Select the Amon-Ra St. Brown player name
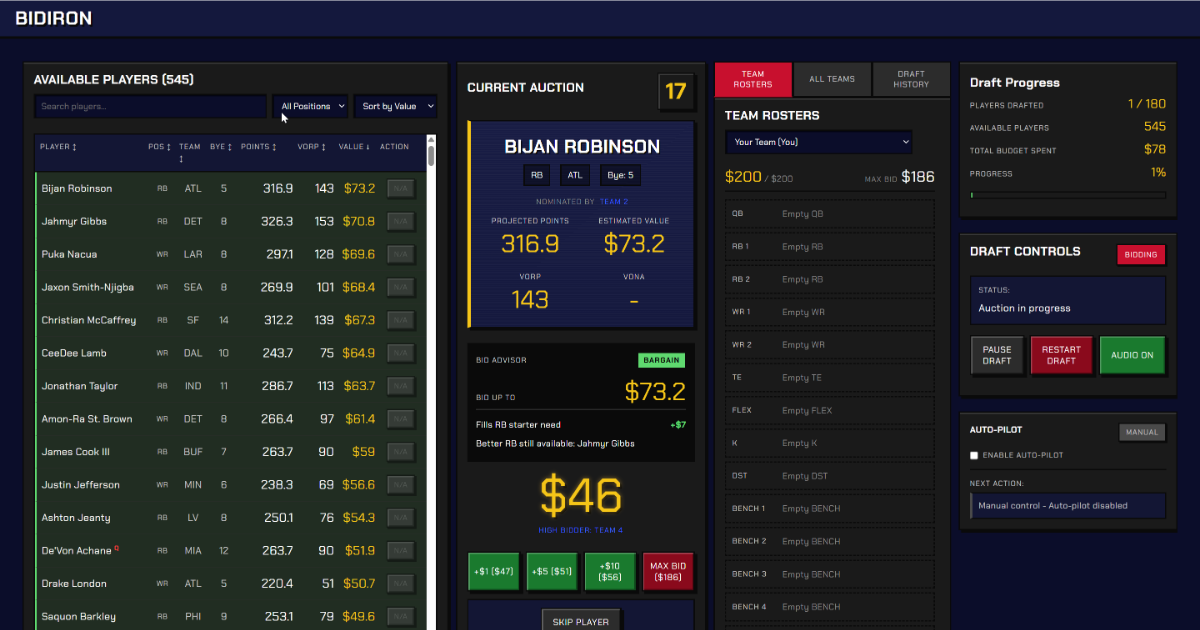Screen dimensions: 1200x630 point(87,419)
